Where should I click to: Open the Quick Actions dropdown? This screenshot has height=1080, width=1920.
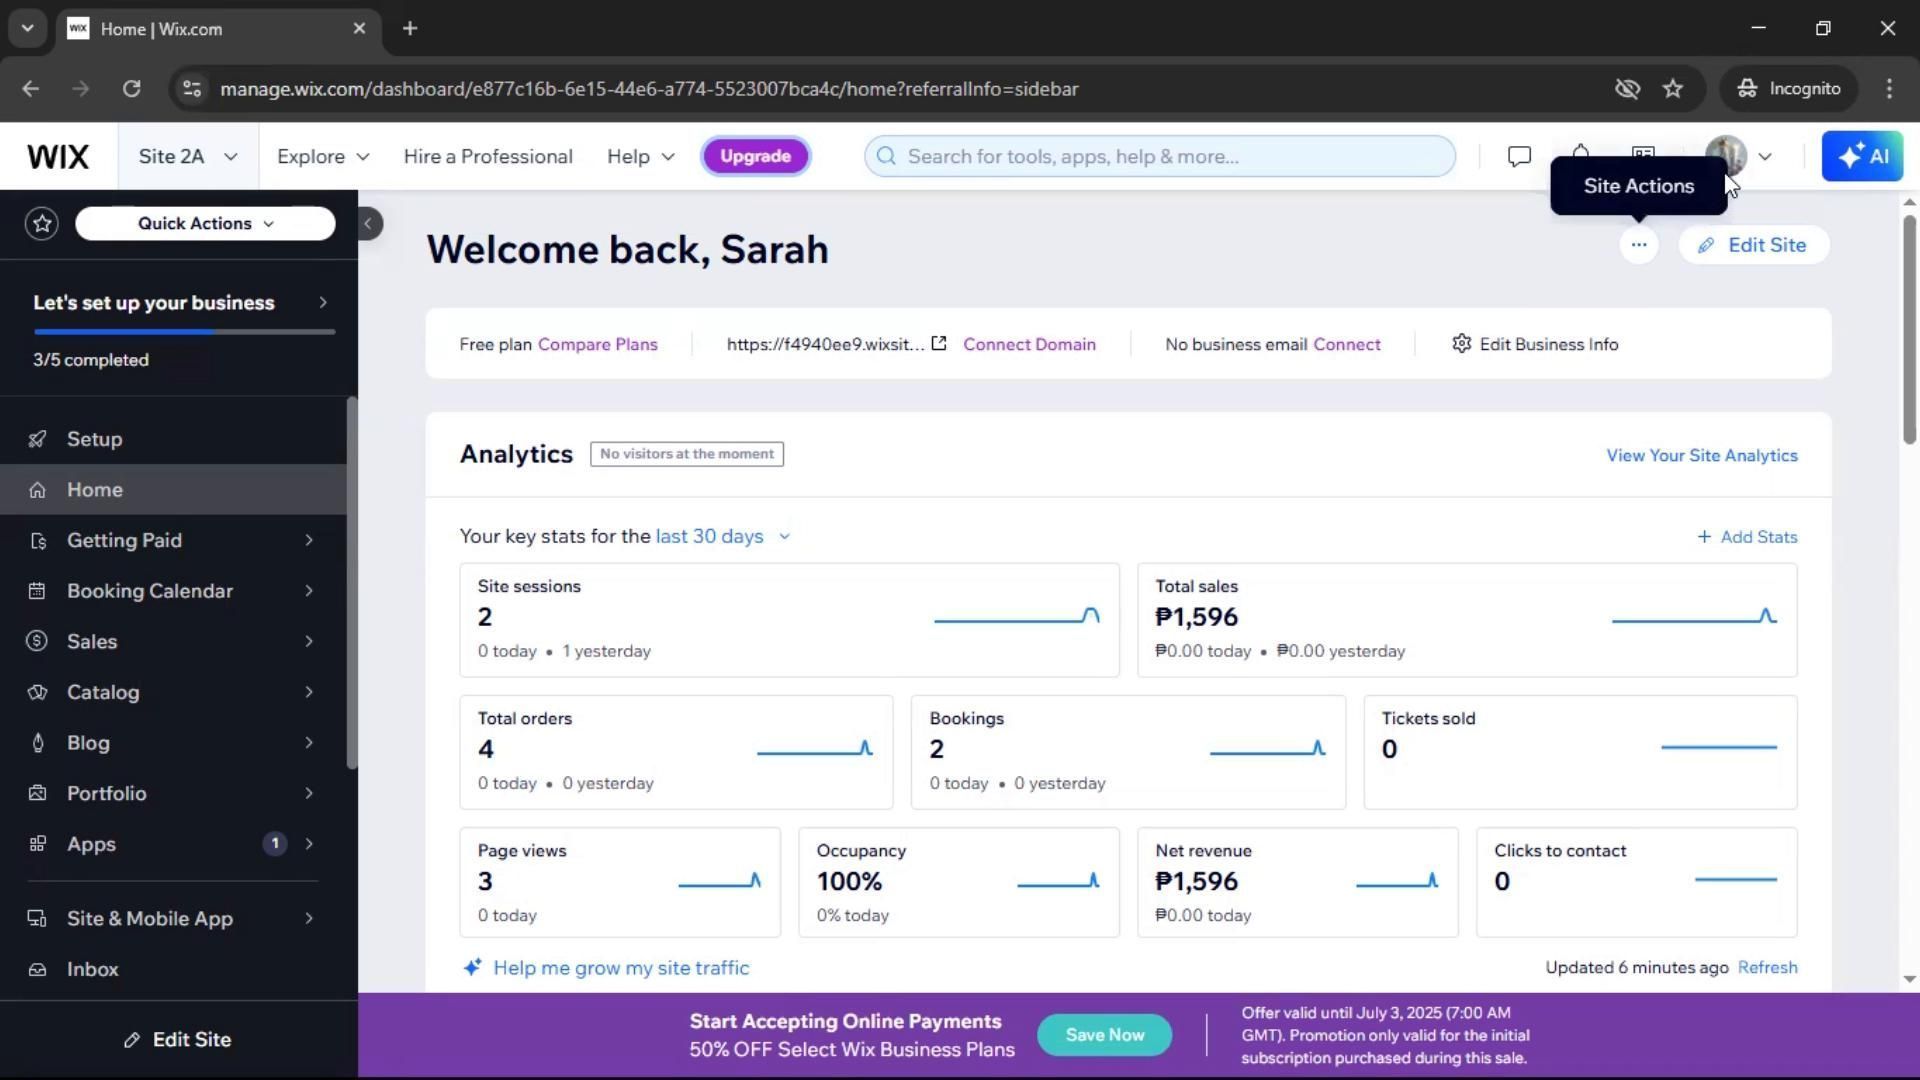coord(205,223)
